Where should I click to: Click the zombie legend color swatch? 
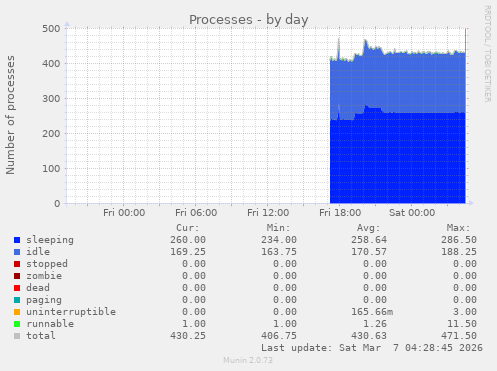click(17, 276)
